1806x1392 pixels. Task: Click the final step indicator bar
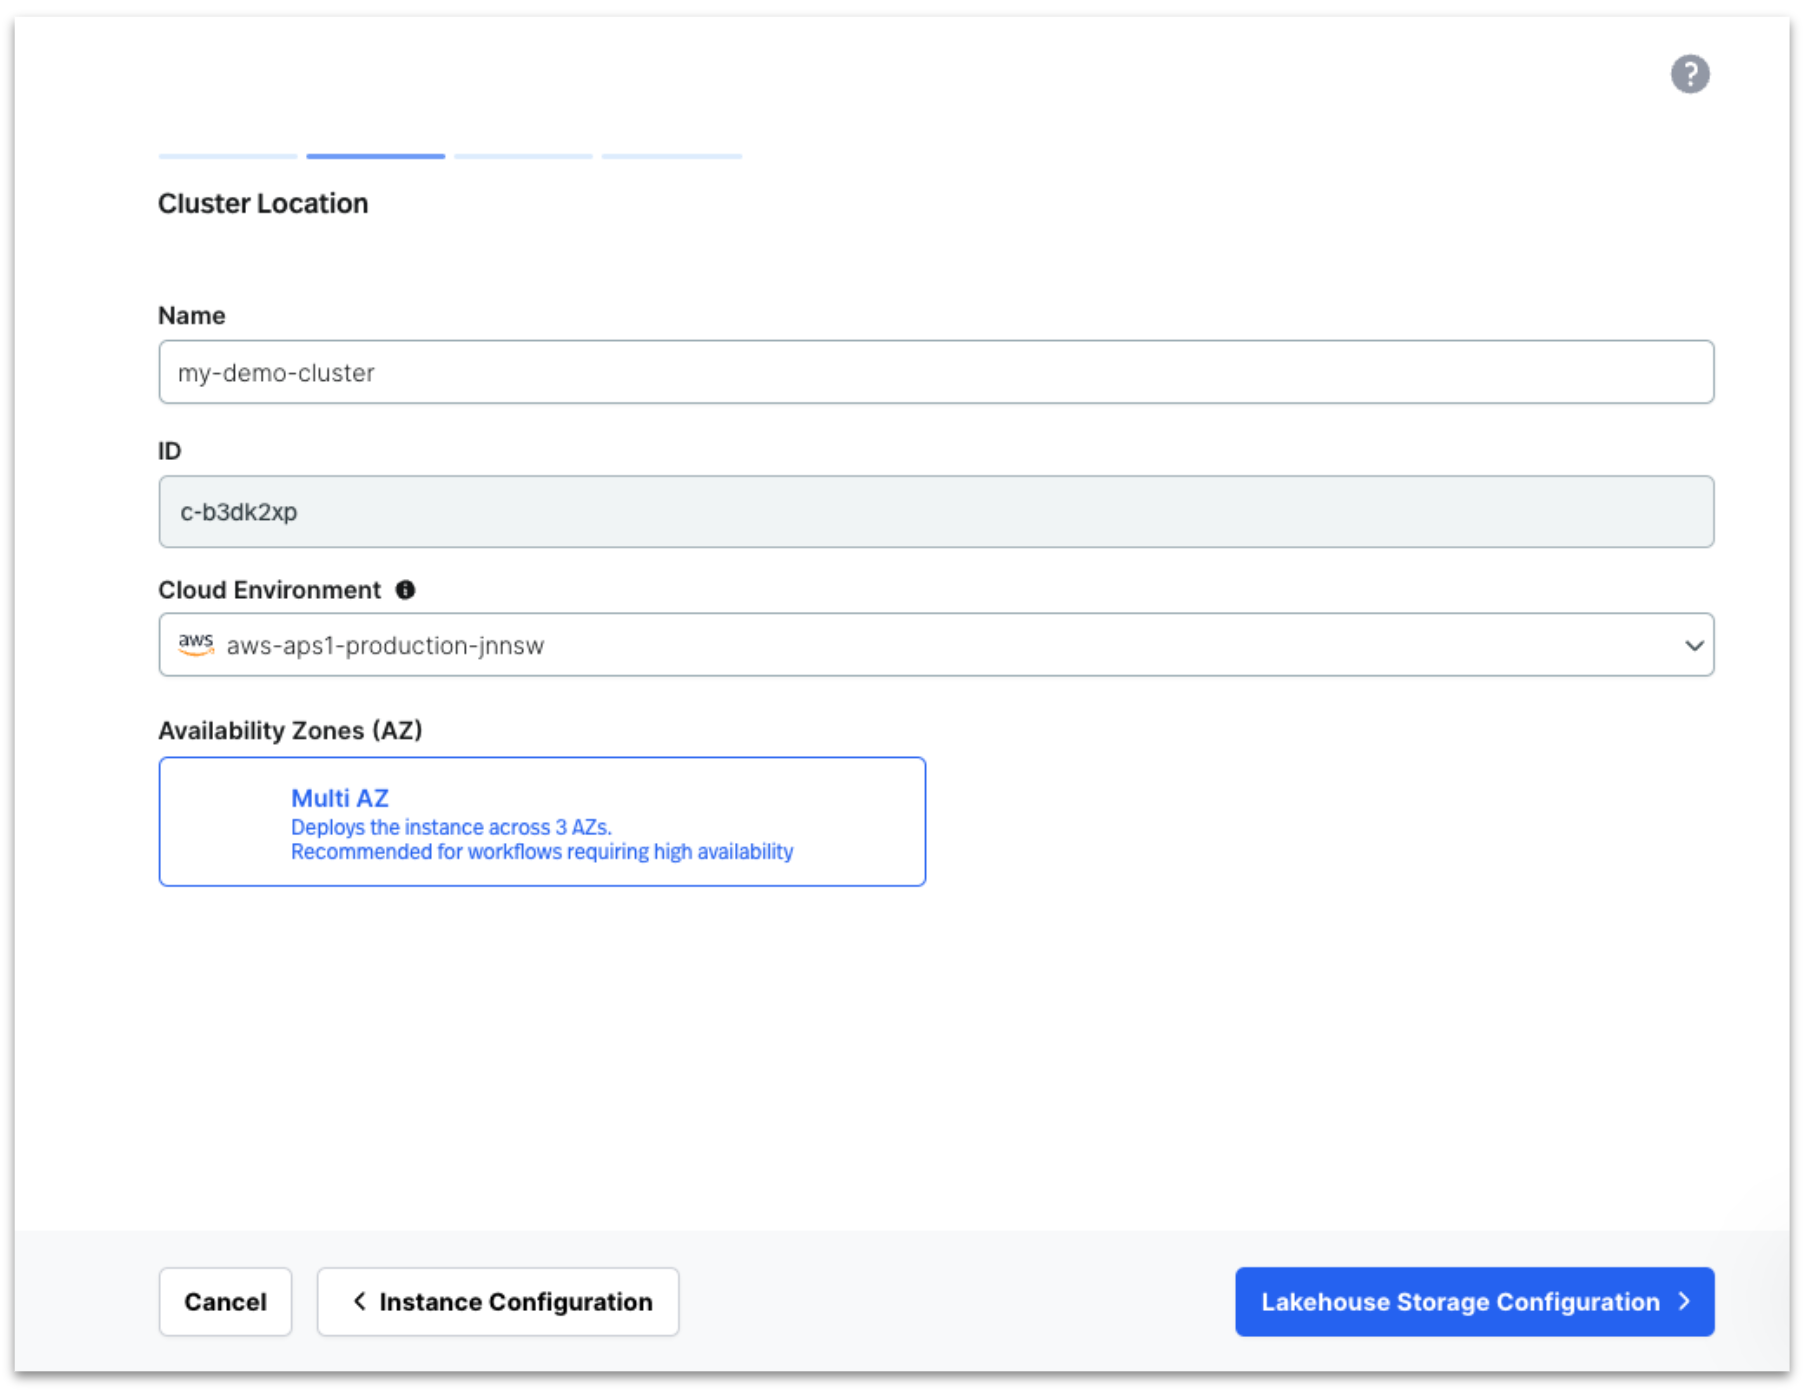click(x=671, y=155)
